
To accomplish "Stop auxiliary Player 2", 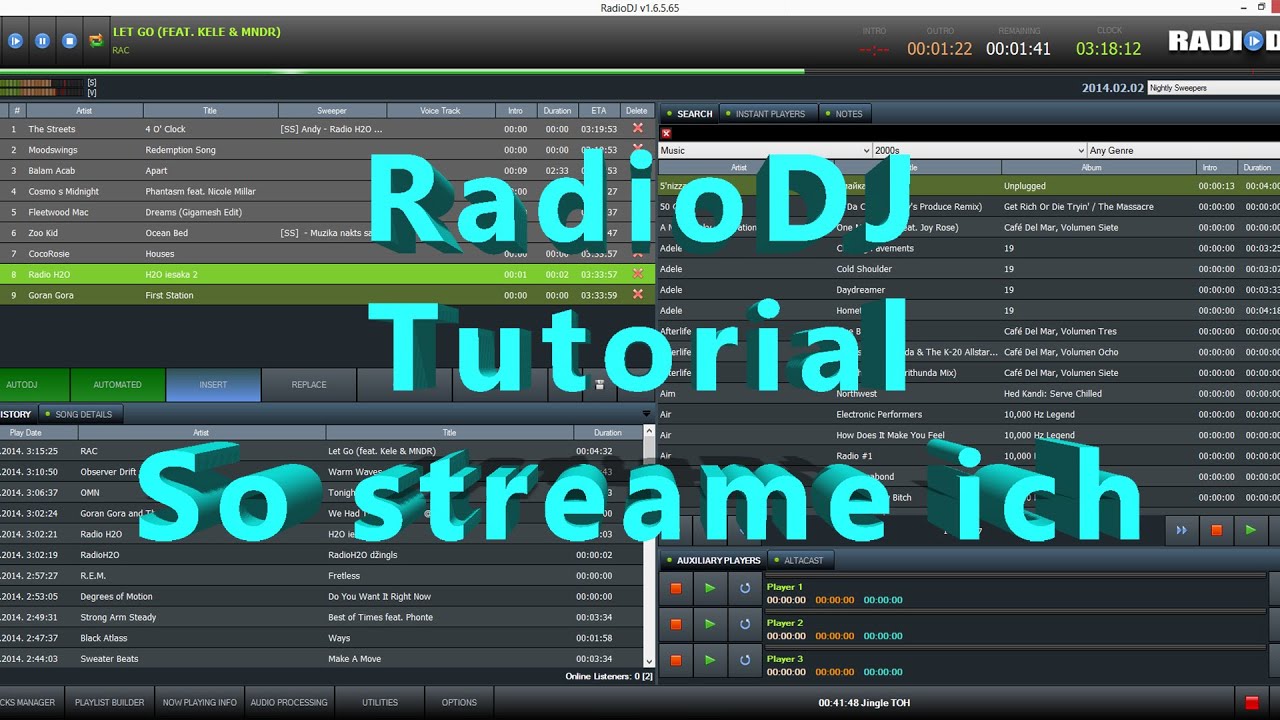I will click(x=676, y=624).
